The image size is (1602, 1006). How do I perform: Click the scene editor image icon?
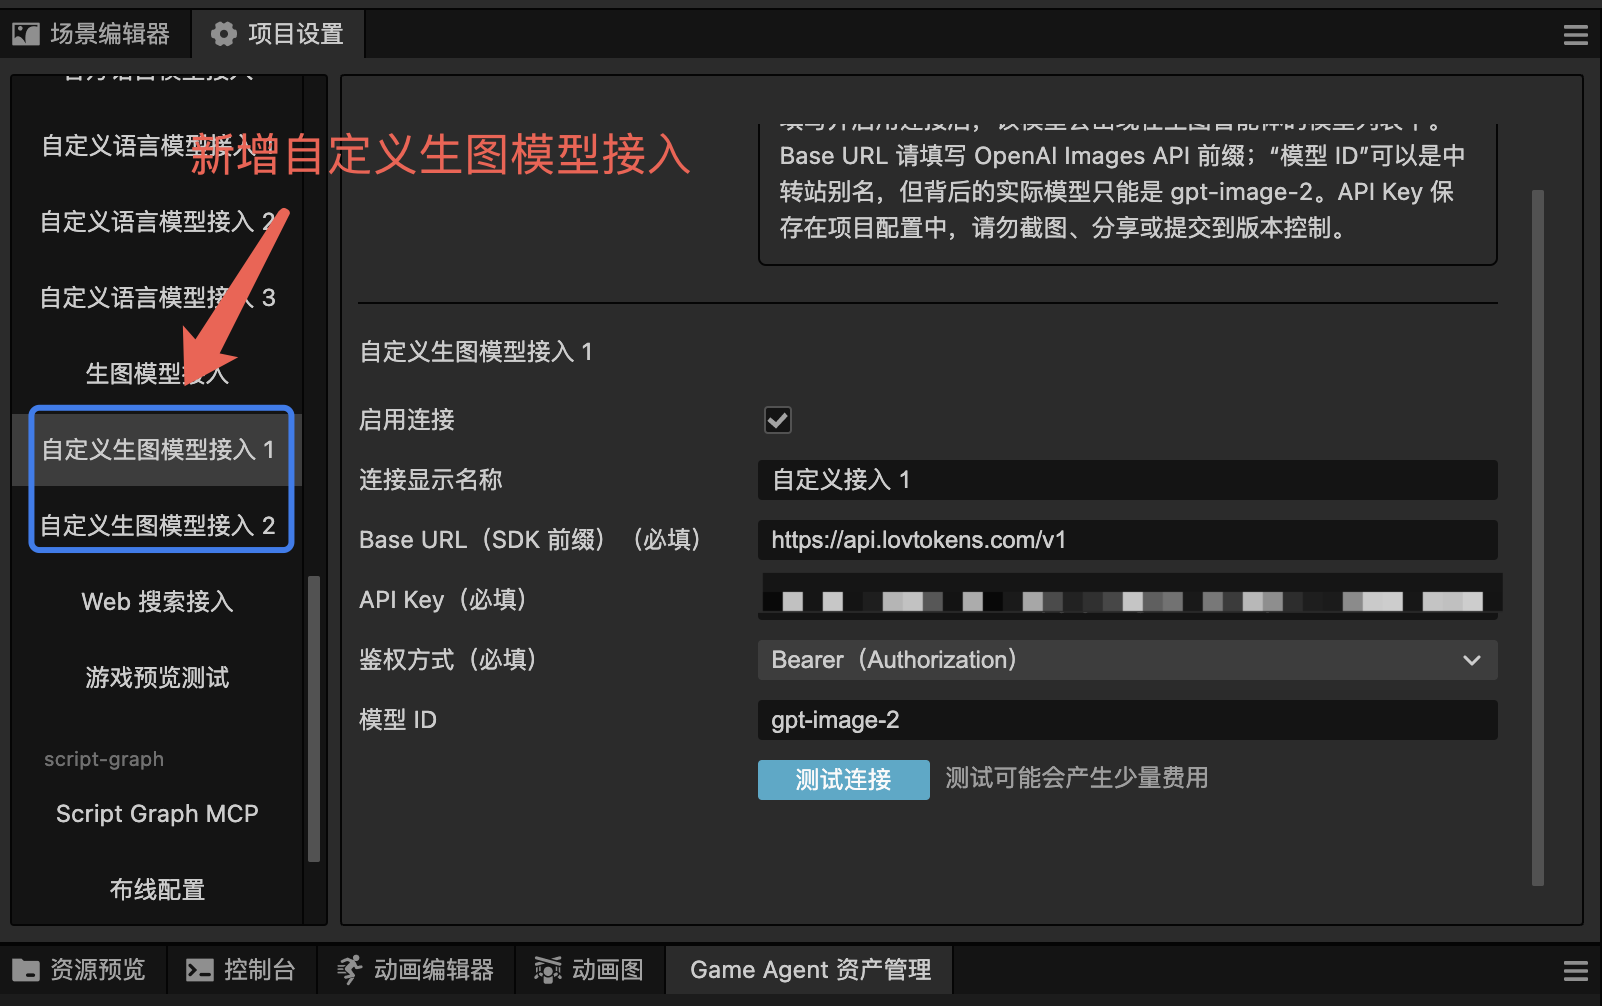click(x=26, y=35)
